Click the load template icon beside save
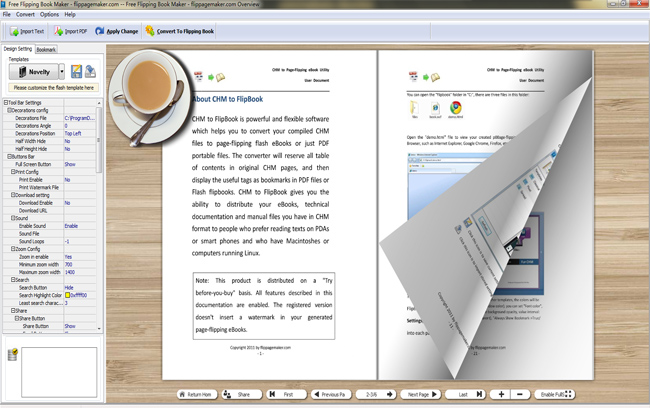 (90, 71)
